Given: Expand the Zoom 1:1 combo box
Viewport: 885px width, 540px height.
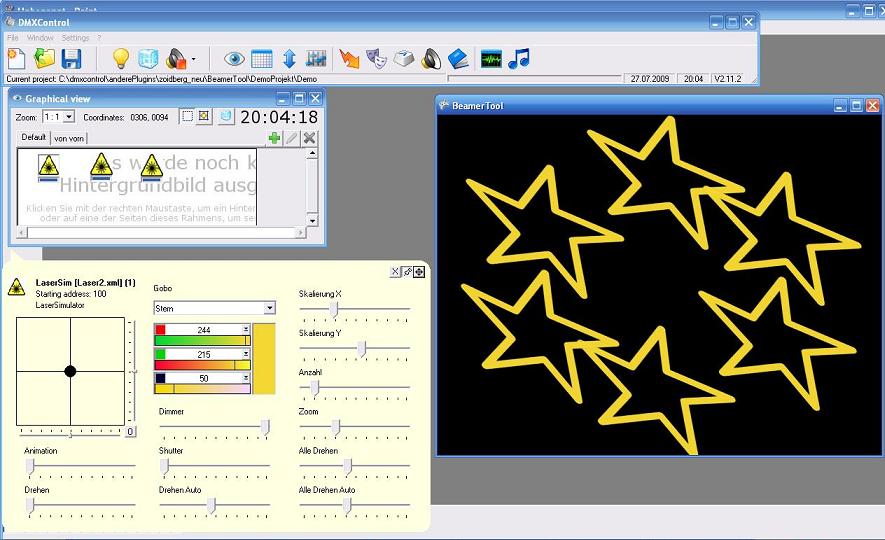Looking at the screenshot, I should [68, 117].
